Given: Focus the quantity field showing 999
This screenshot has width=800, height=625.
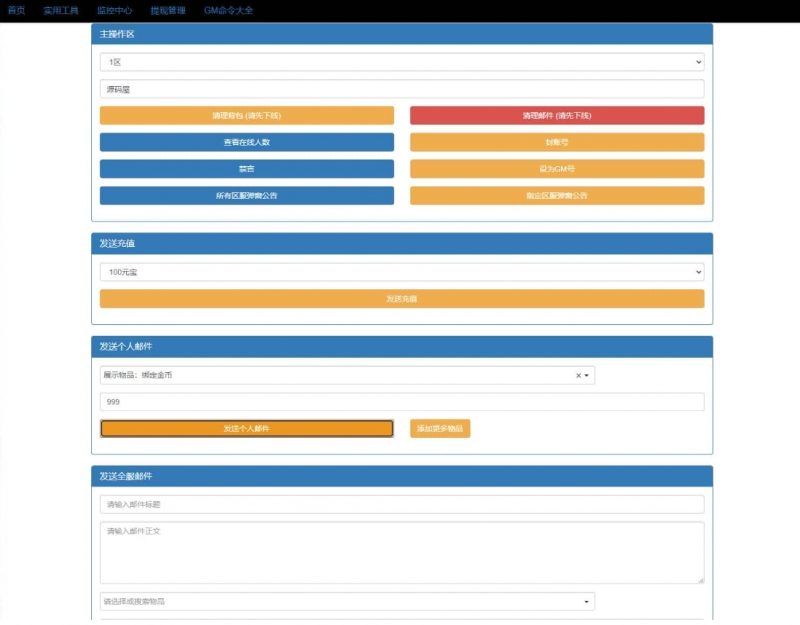Looking at the screenshot, I should 401,402.
